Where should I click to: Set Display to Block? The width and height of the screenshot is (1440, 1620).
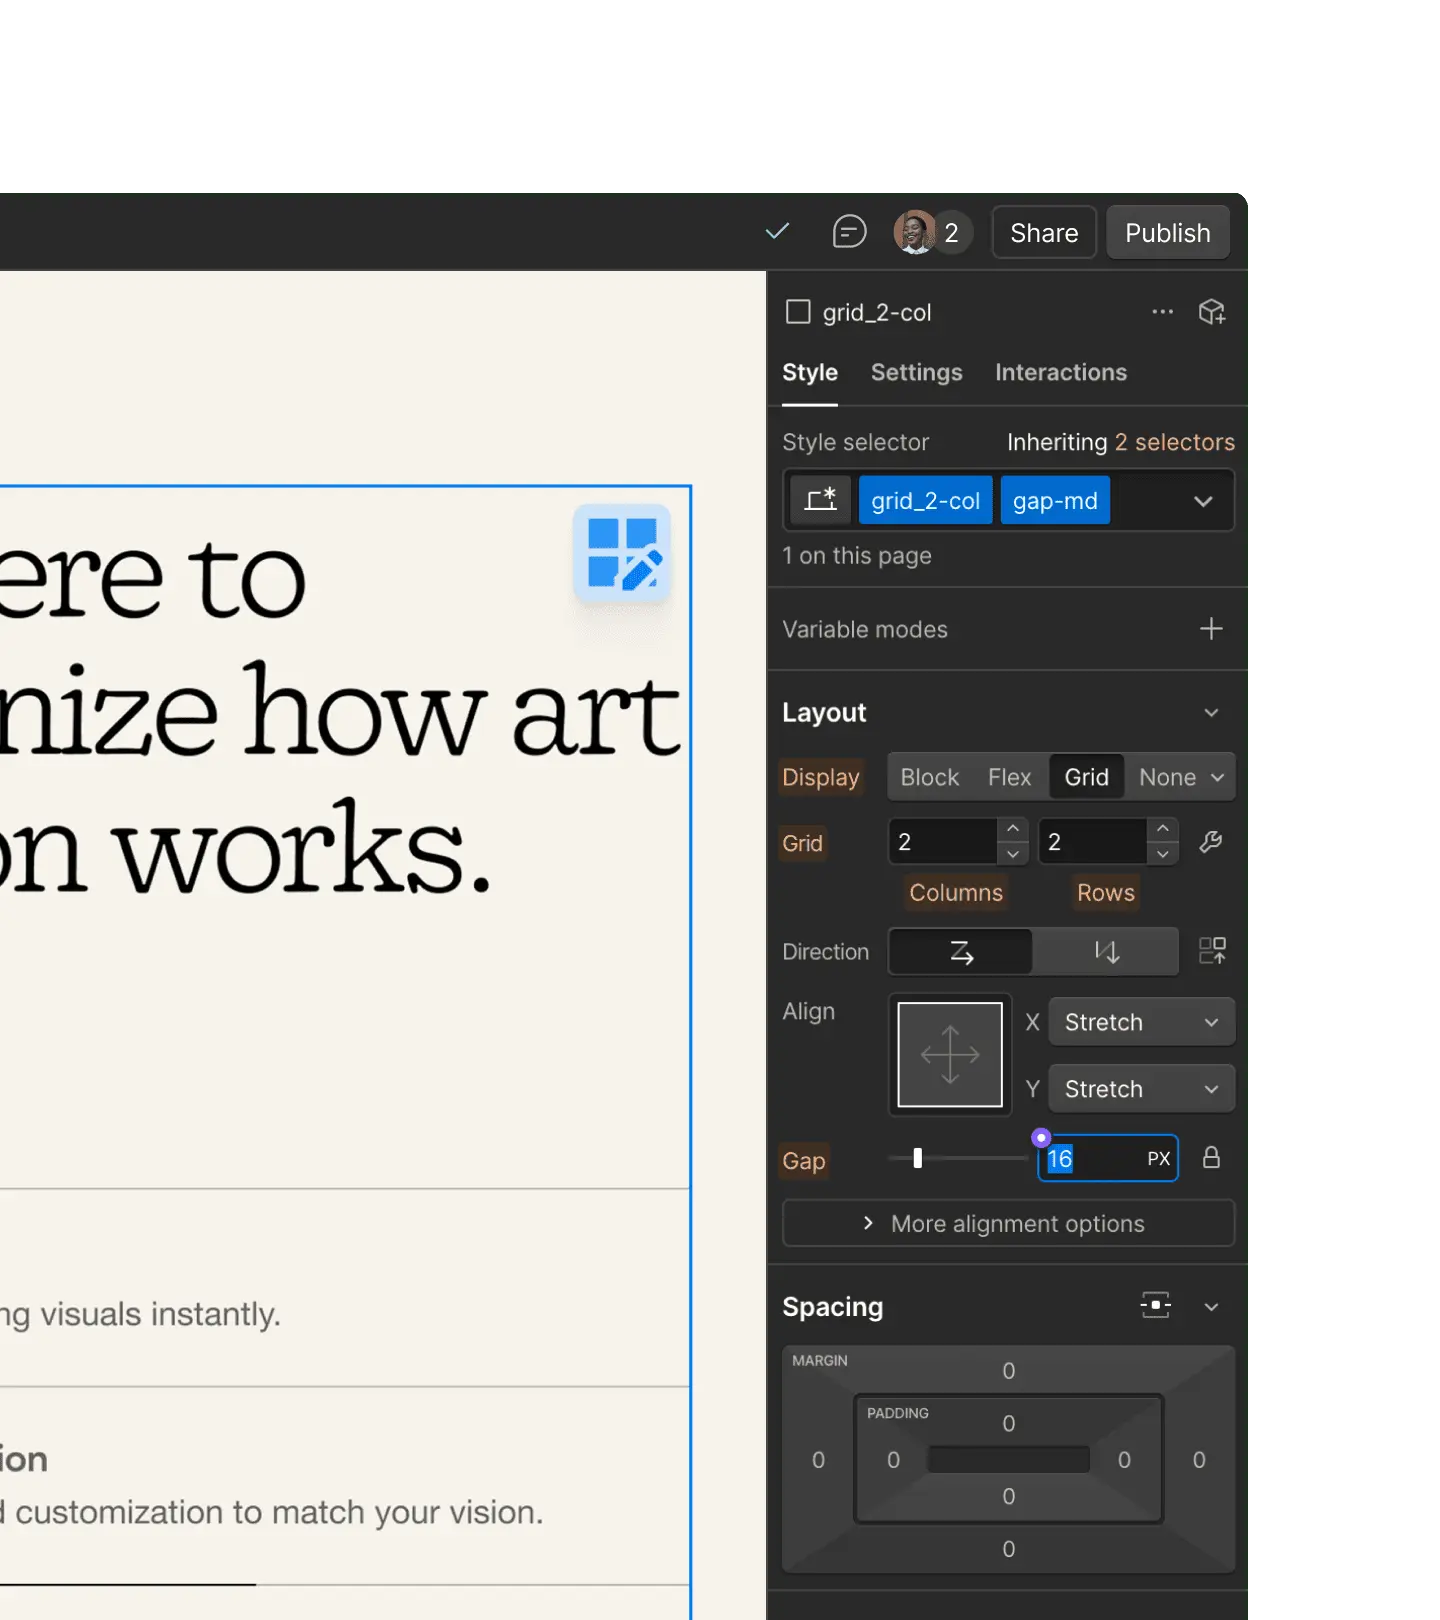pyautogui.click(x=929, y=777)
